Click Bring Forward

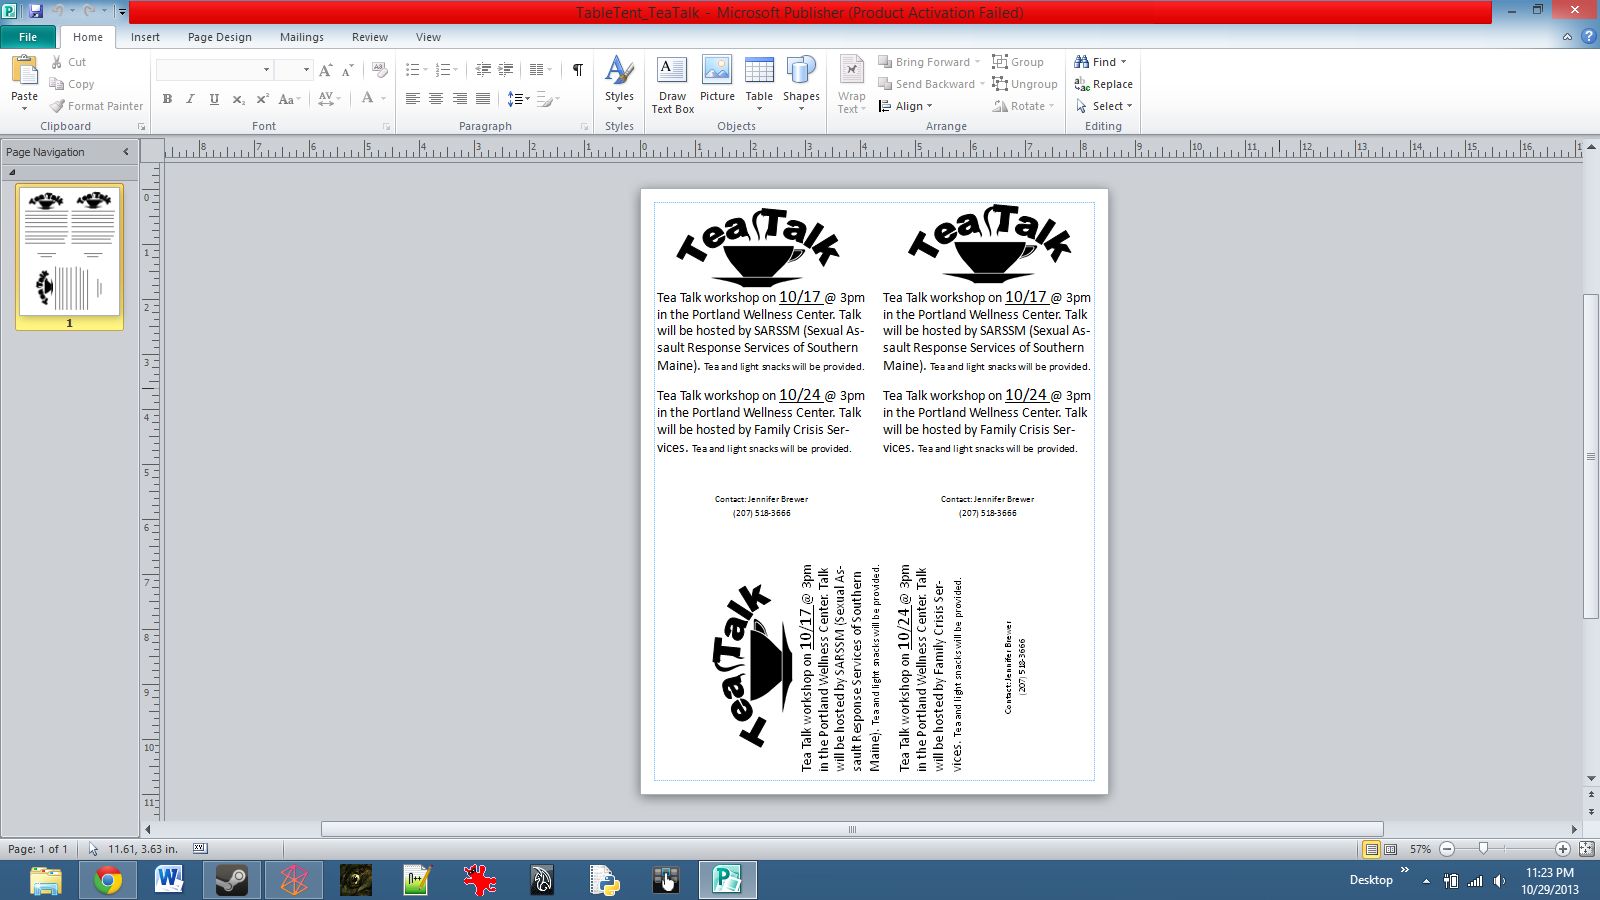pos(929,62)
